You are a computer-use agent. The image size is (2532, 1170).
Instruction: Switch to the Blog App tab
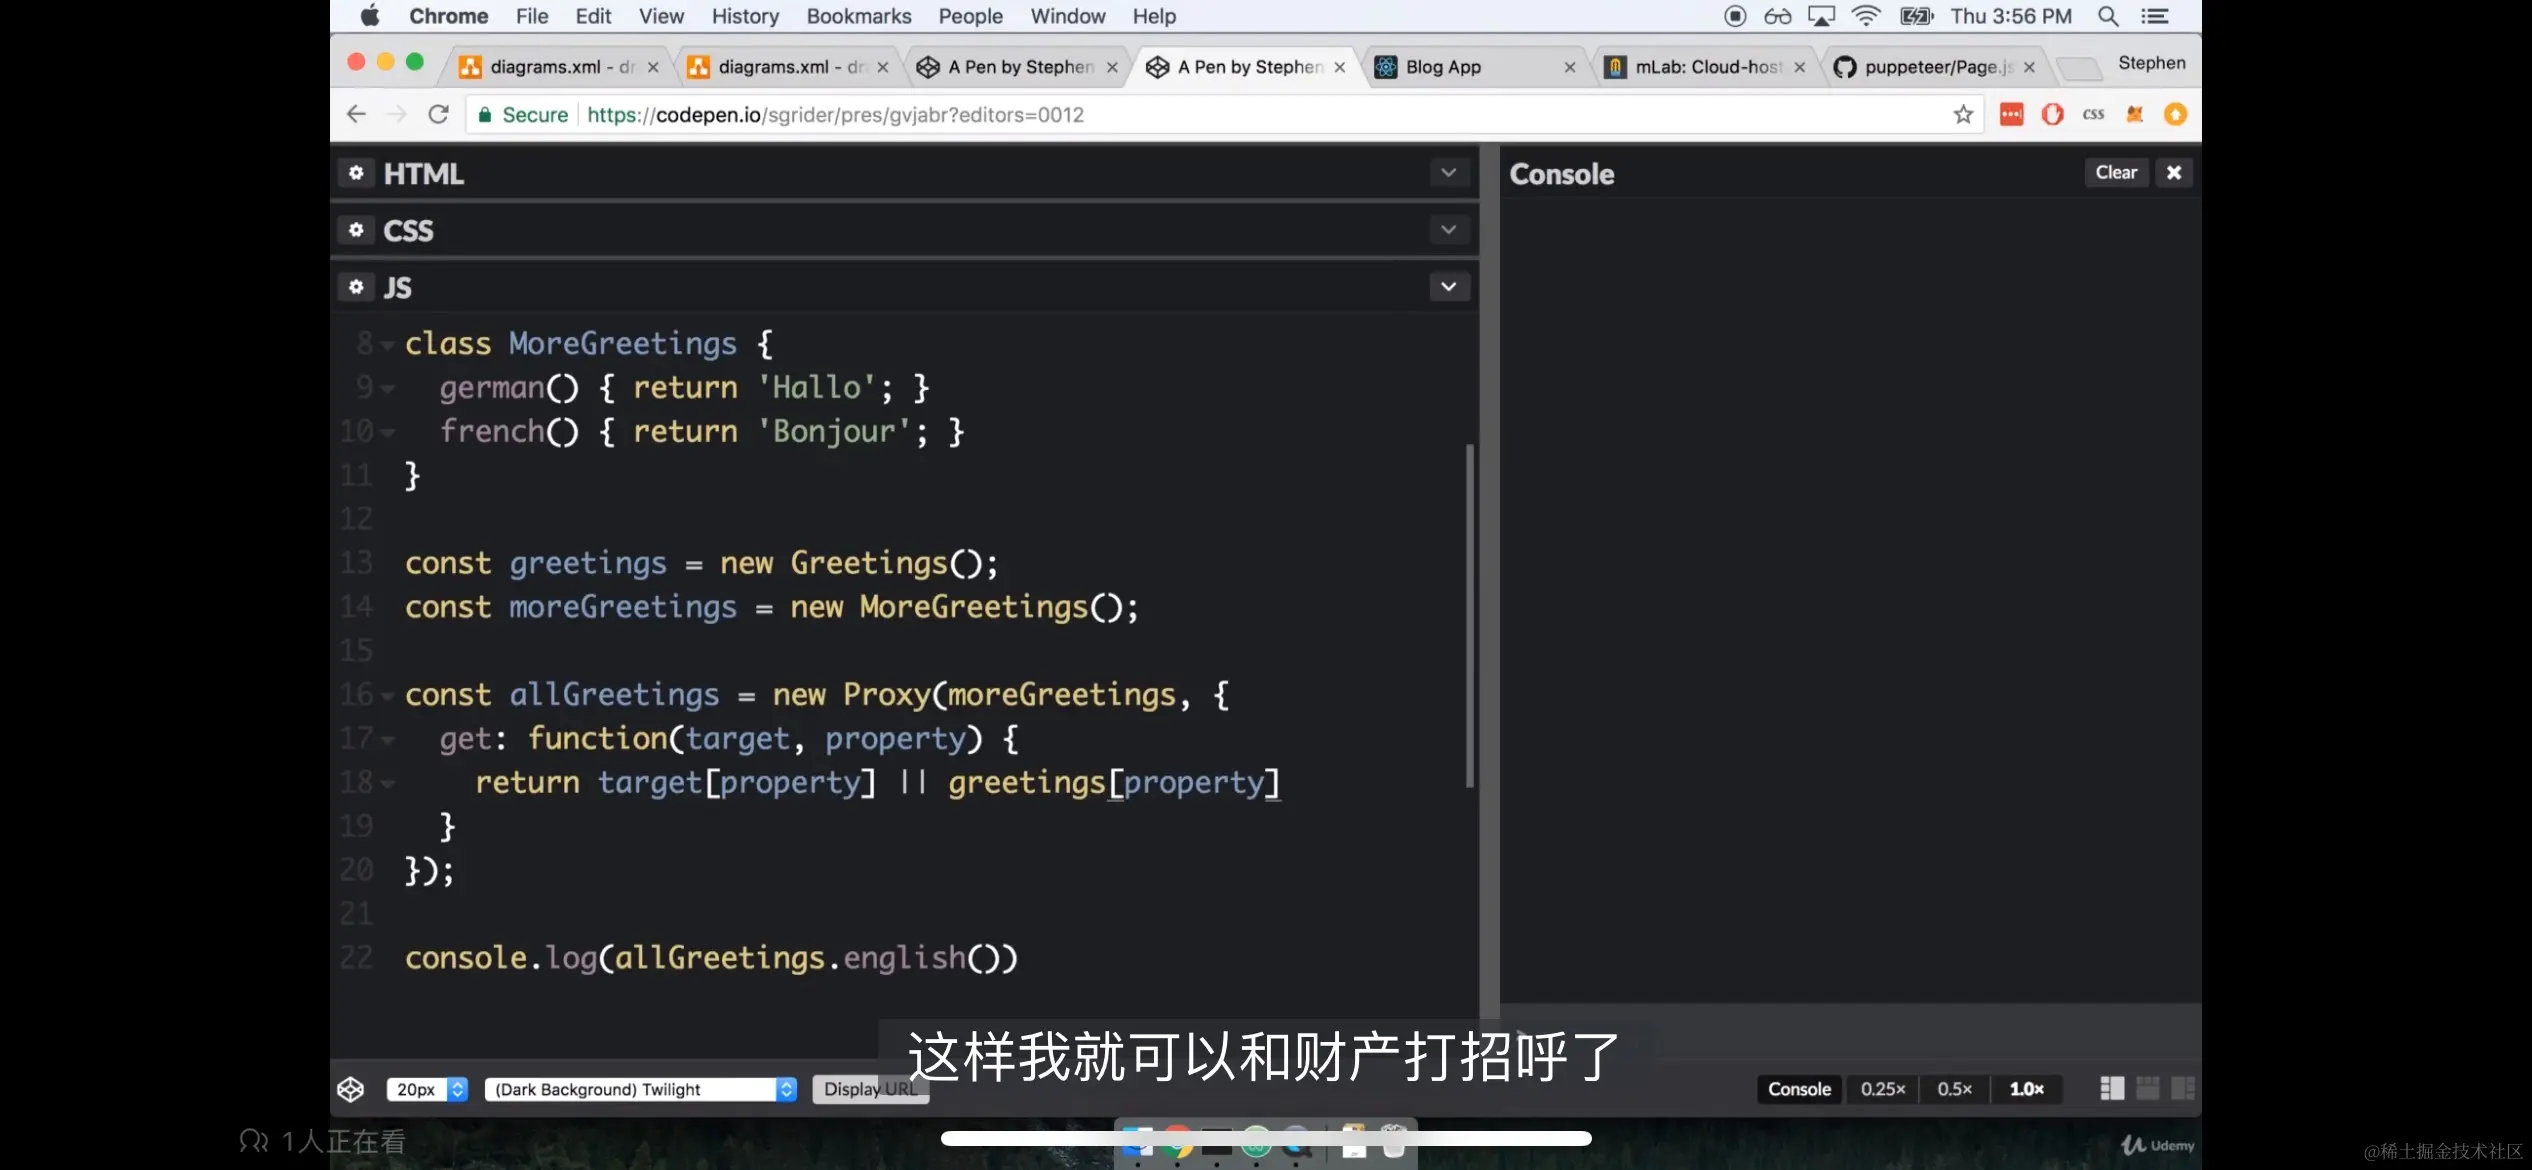coord(1442,67)
